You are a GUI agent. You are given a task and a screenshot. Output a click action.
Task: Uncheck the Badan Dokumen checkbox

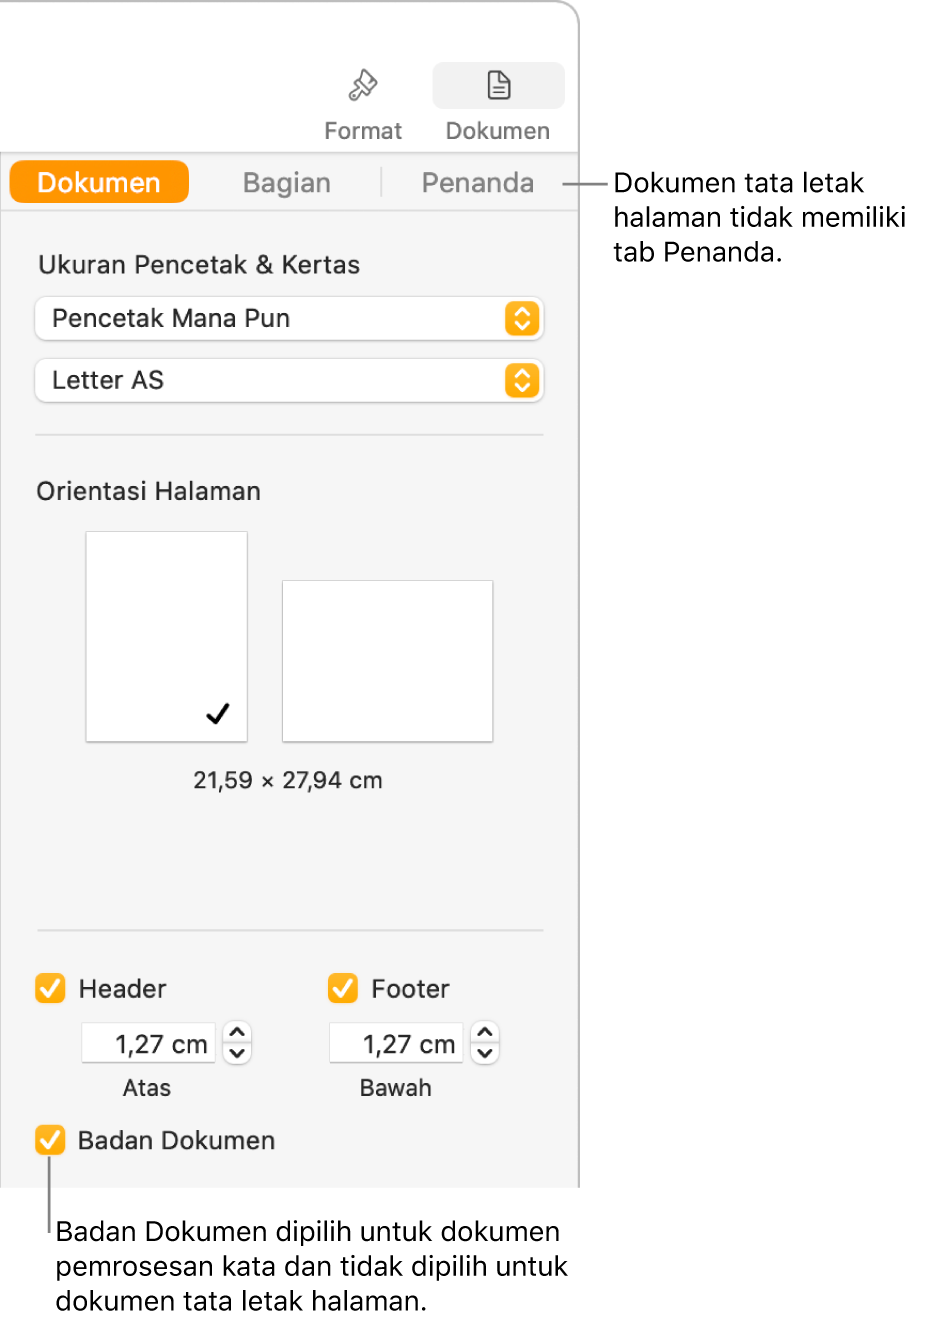click(50, 1140)
